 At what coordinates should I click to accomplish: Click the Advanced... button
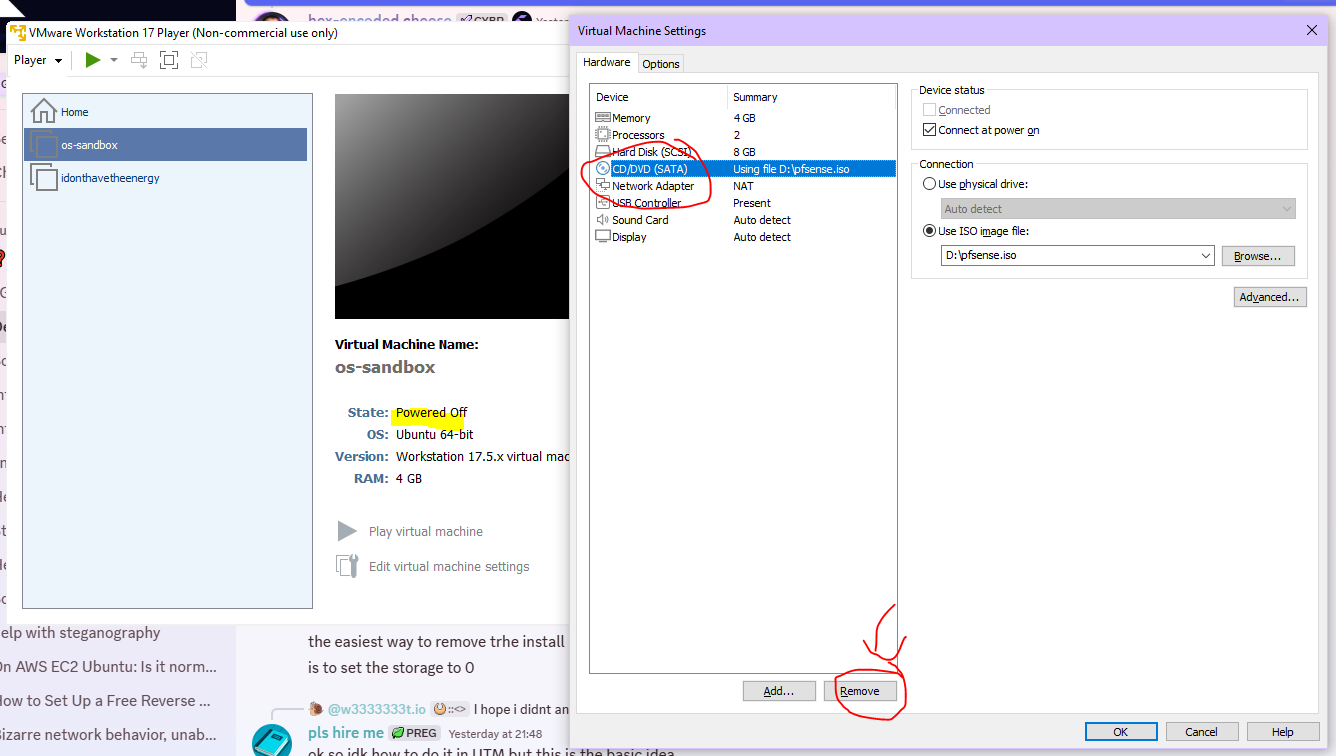tap(1270, 297)
